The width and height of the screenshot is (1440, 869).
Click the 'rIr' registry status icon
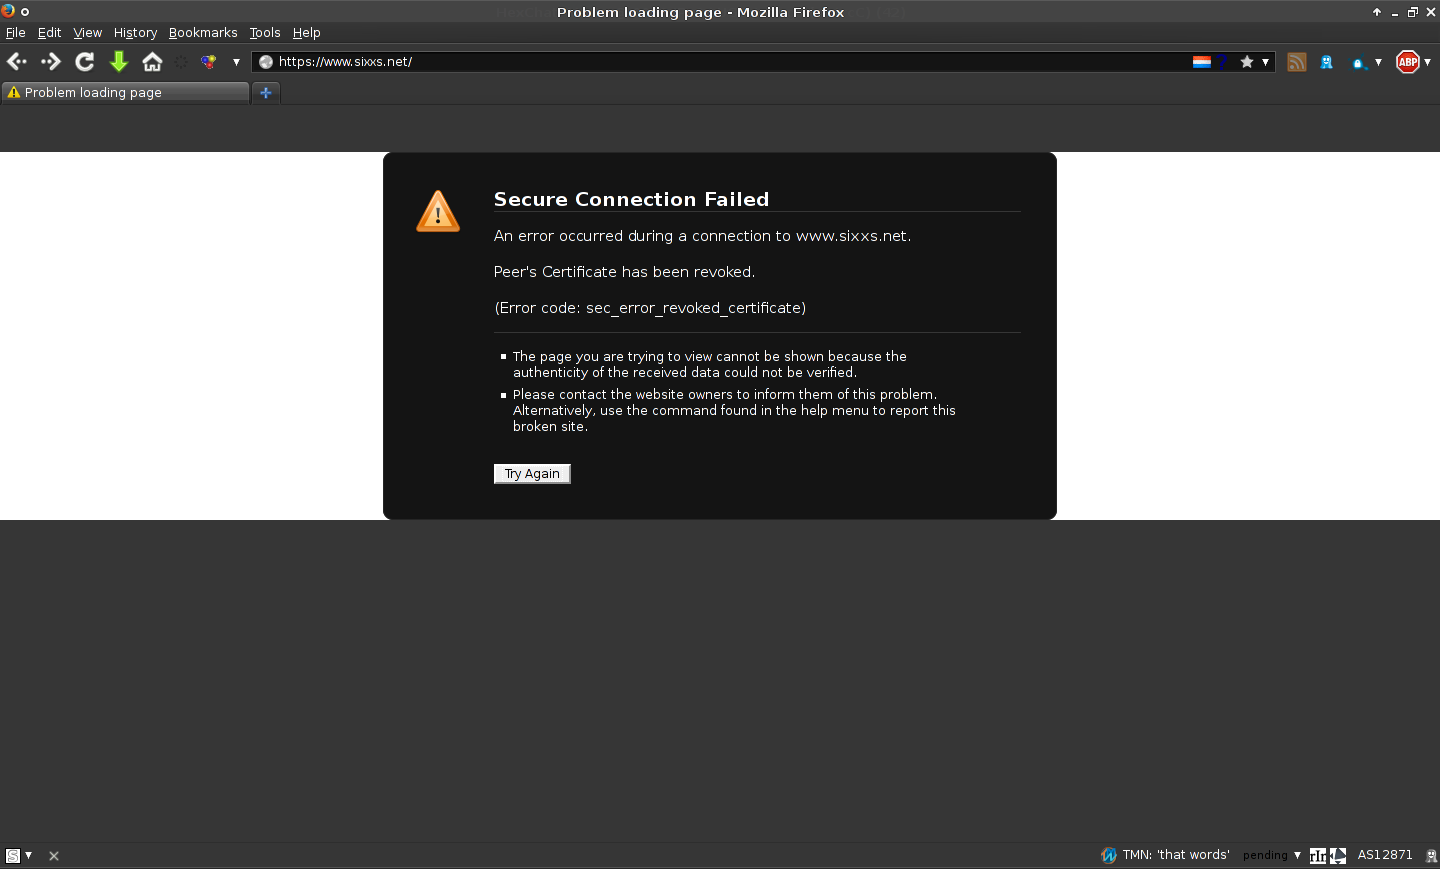[x=1318, y=856]
